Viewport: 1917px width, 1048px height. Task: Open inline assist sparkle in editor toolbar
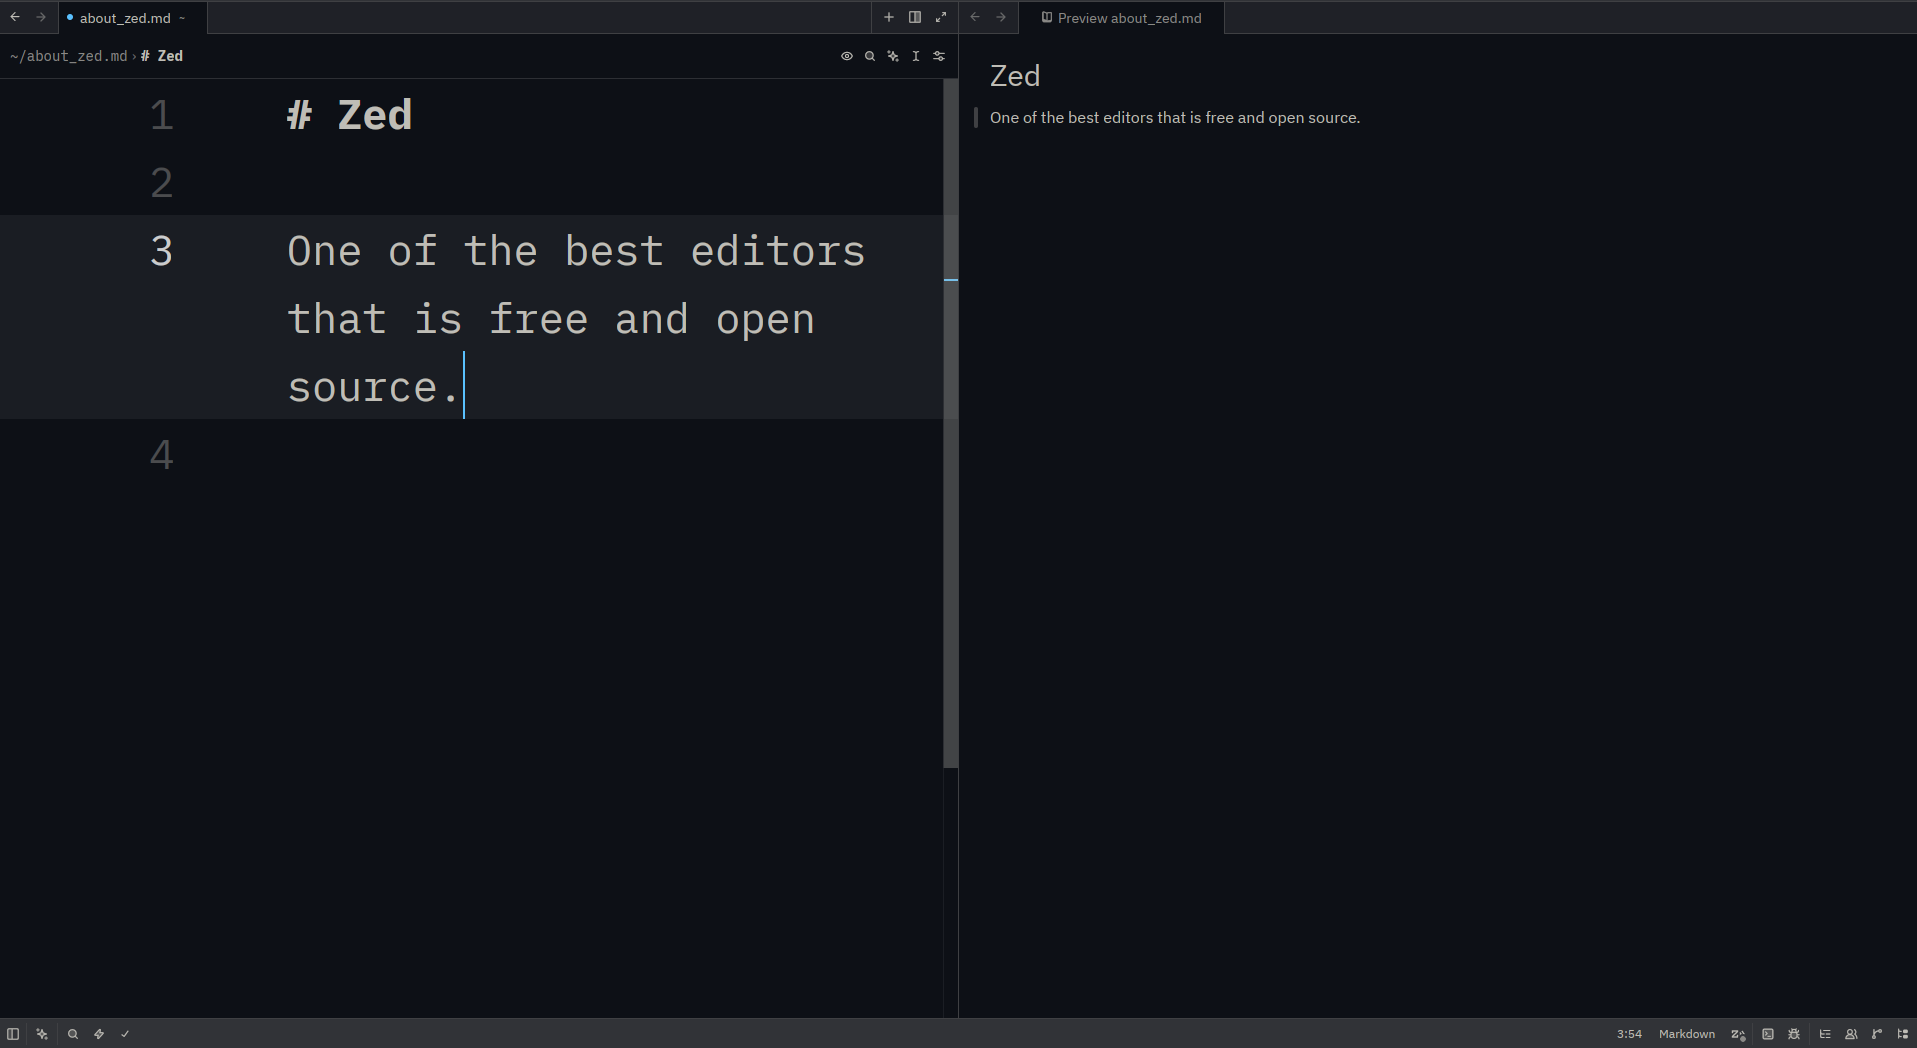pos(893,56)
